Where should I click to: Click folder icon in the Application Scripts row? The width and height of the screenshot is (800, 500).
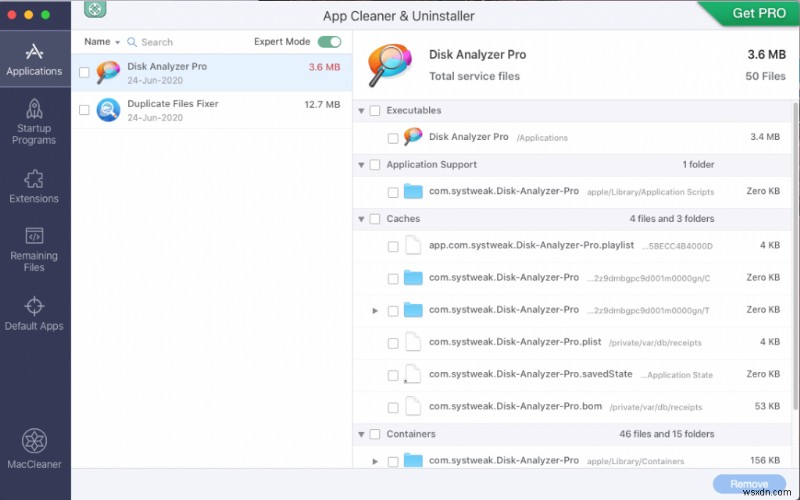pyautogui.click(x=413, y=191)
